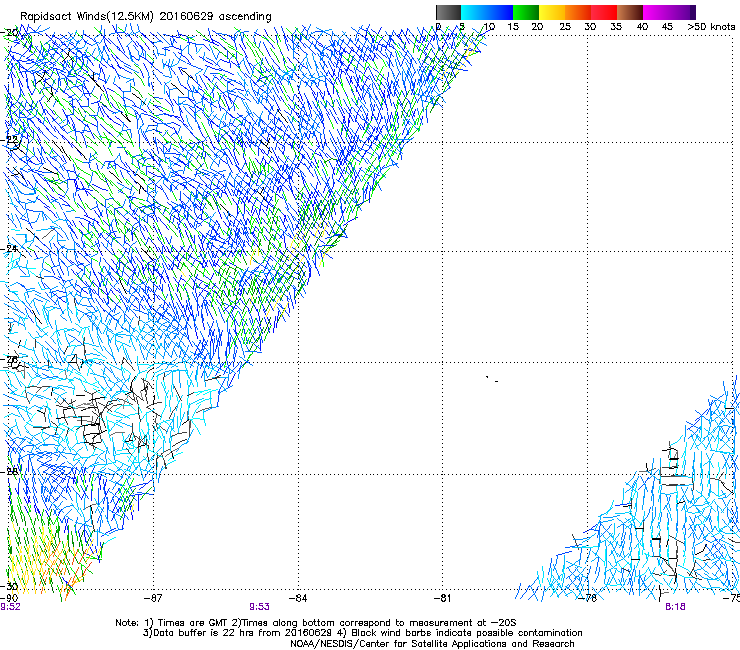Click the yellow 20-25 knots legend swatch
The height and width of the screenshot is (650, 740).
tap(552, 12)
